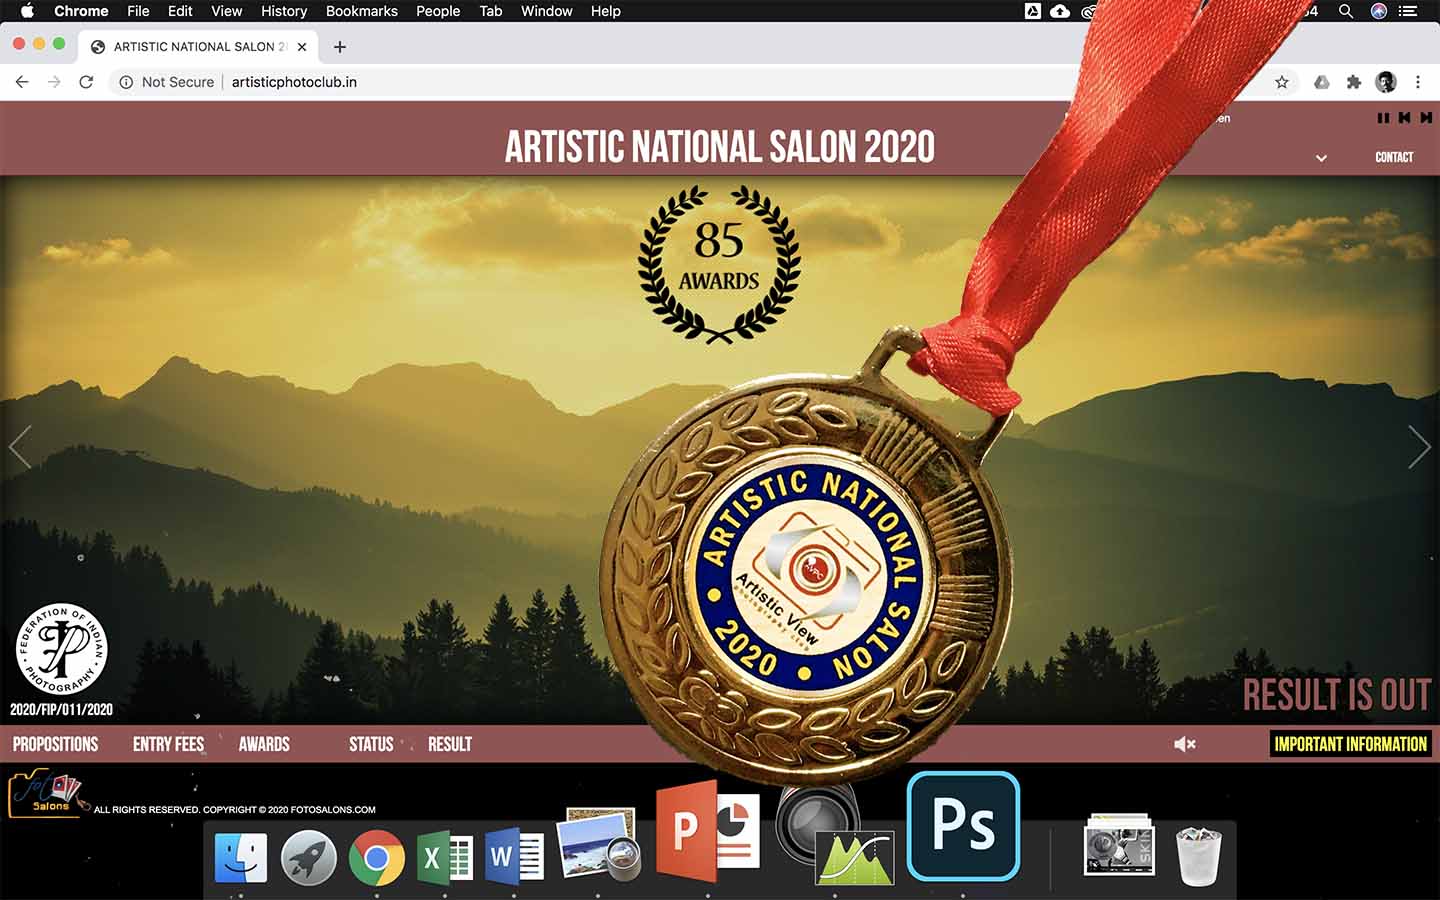The width and height of the screenshot is (1440, 900).
Task: Open the ENTRY FEES section
Action: pyautogui.click(x=167, y=743)
